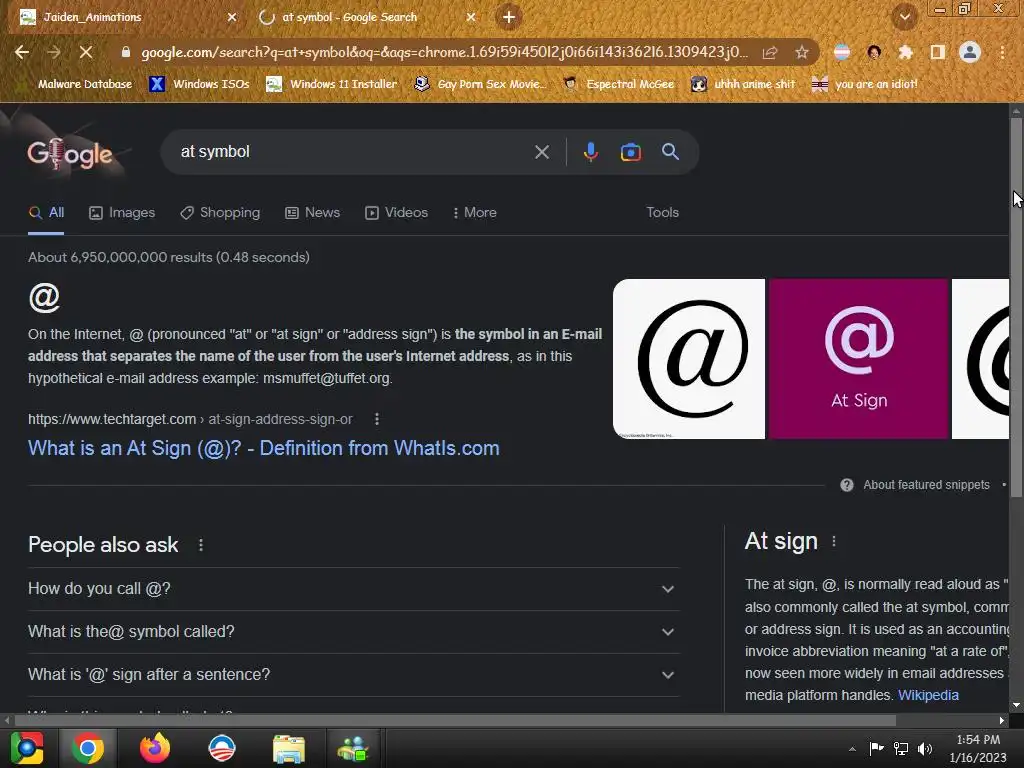
Task: Click the scroll down arrow on the vertical scrollbar
Action: [x=1016, y=705]
